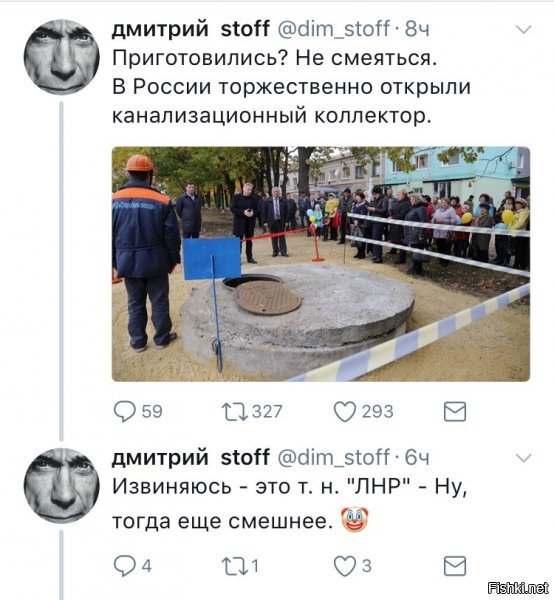This screenshot has width=554, height=600.
Task: Open the attached sewer ceremony photo
Action: (x=321, y=264)
